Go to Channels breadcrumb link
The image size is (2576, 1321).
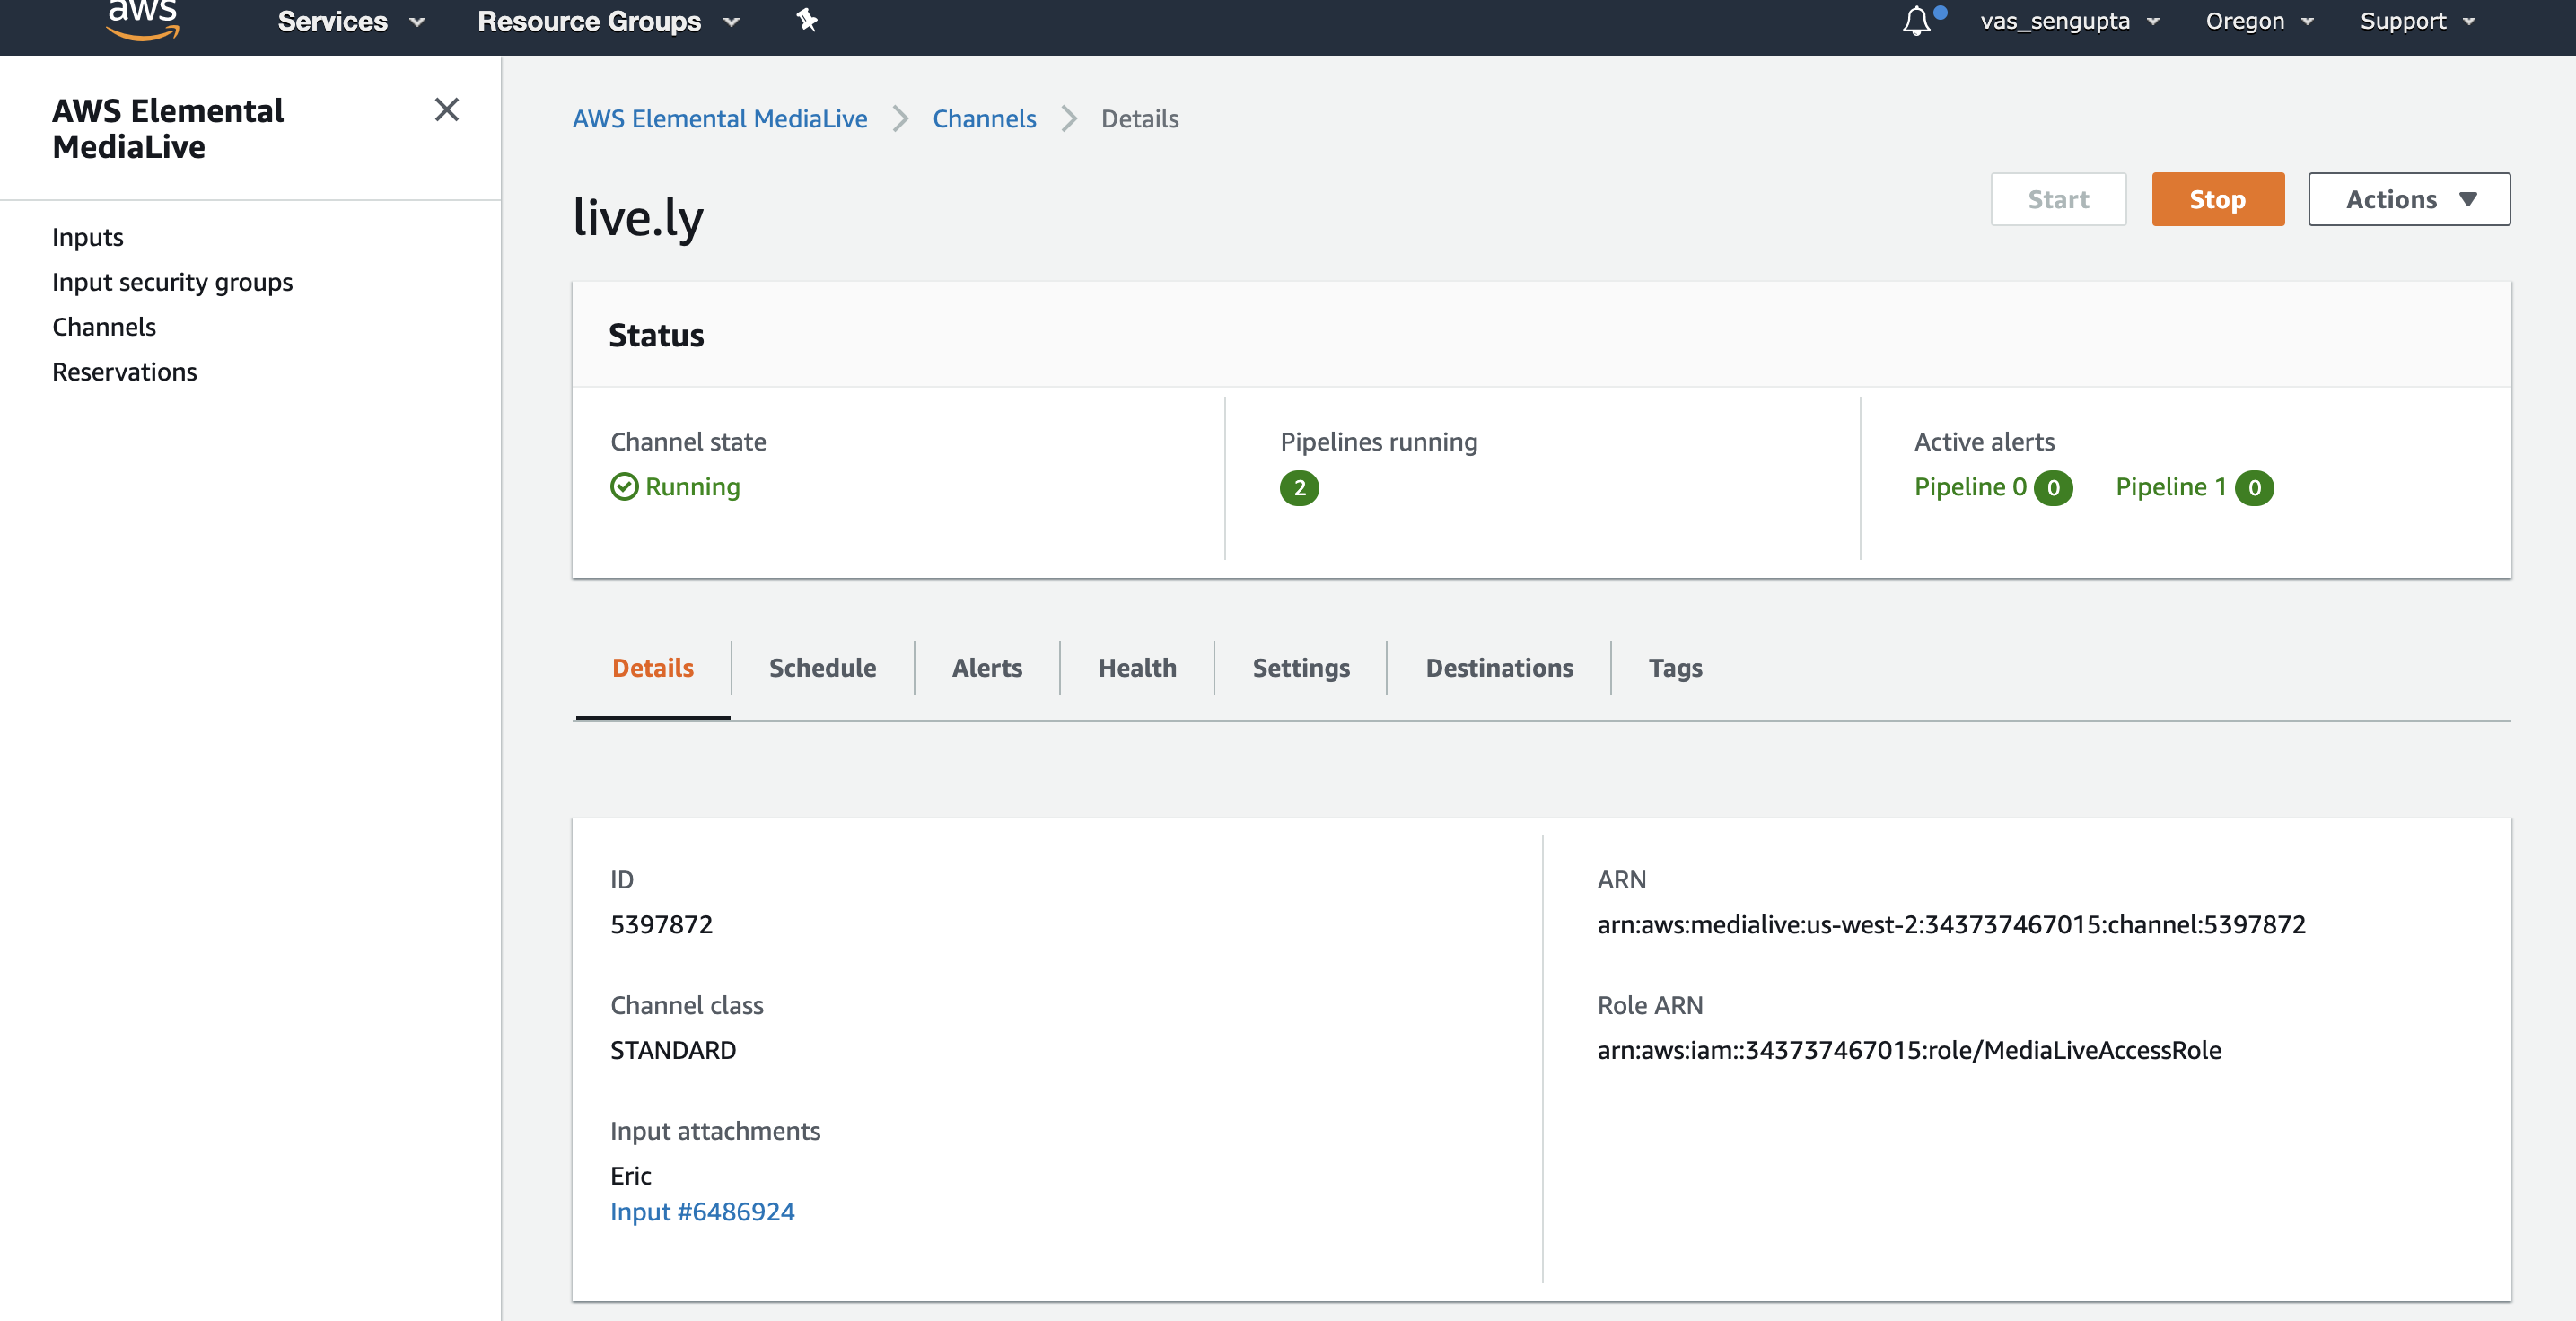[984, 119]
